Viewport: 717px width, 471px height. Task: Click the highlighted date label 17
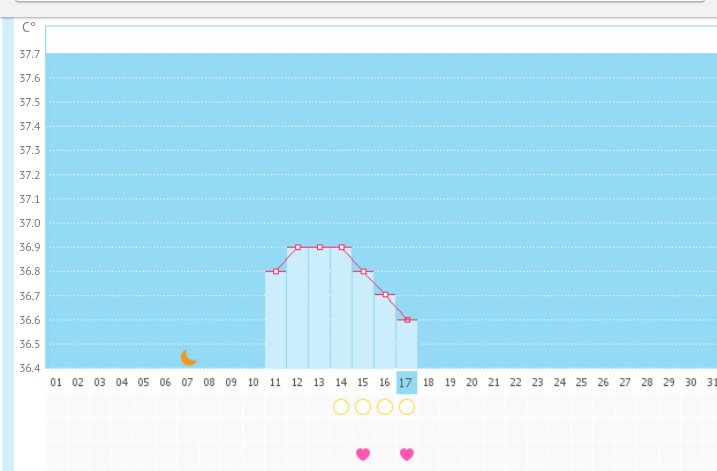pyautogui.click(x=406, y=382)
